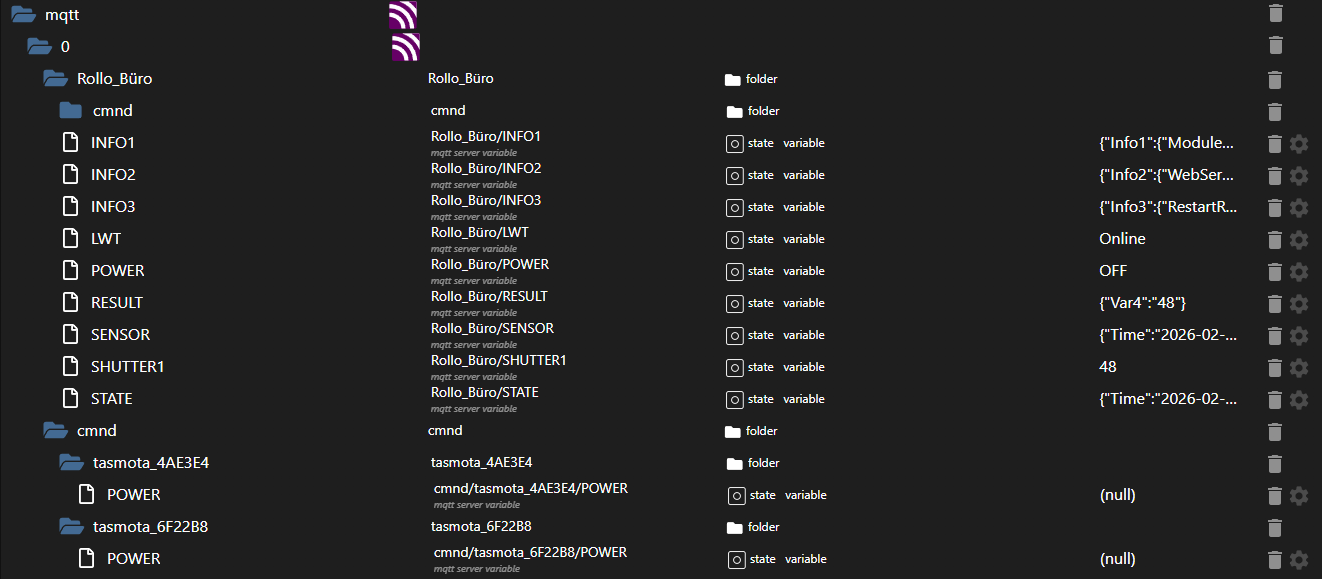
Task: Click the state icon beside Rollo_Büro/LWT
Action: point(736,239)
